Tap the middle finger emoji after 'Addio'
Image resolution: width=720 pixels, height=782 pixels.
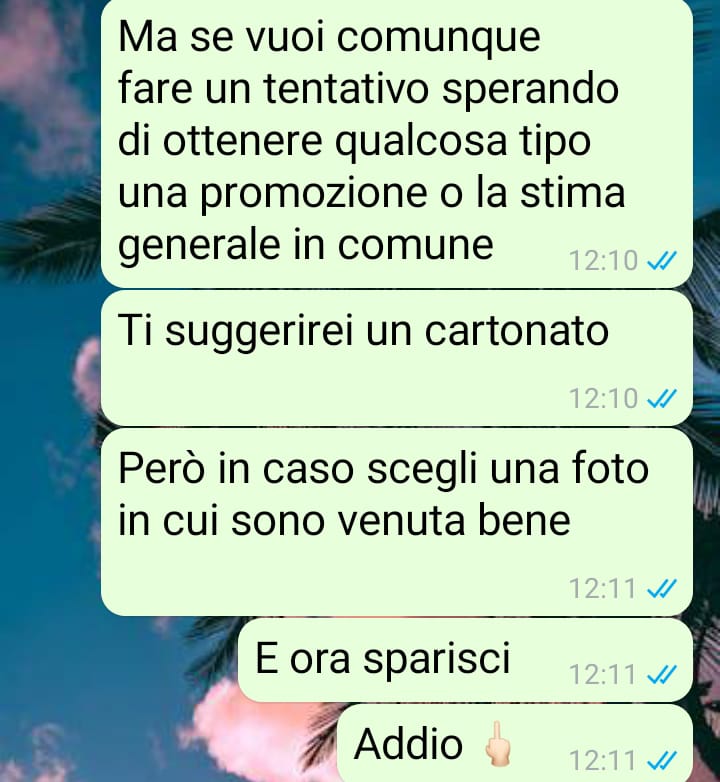click(x=497, y=743)
